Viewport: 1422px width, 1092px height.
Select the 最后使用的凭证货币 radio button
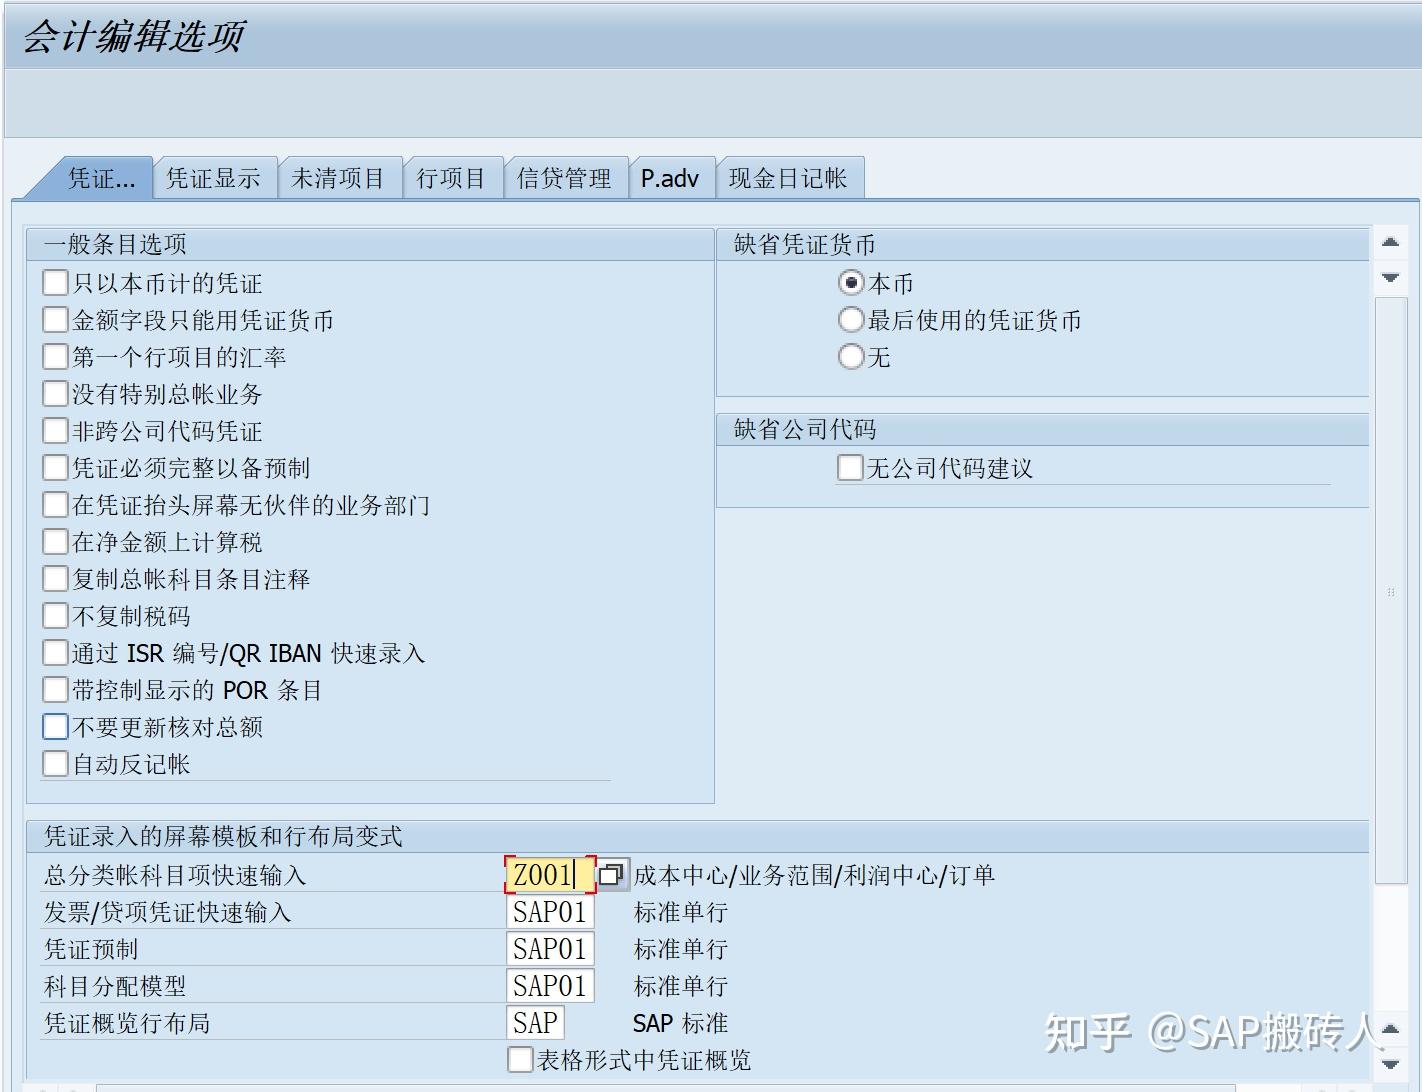(850, 319)
